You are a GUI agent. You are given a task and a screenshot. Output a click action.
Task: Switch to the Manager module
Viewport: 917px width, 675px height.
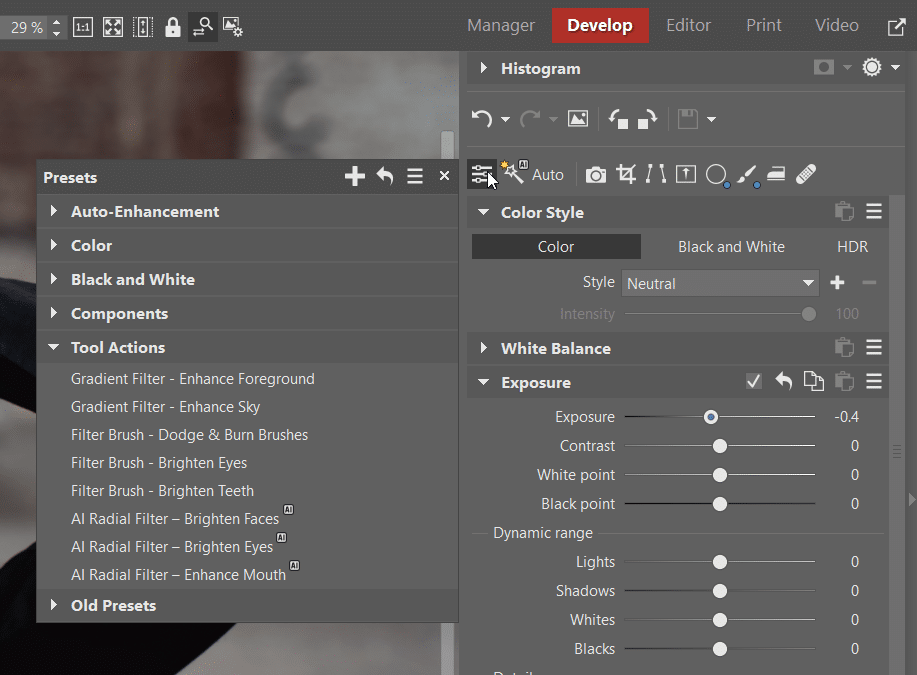click(500, 25)
